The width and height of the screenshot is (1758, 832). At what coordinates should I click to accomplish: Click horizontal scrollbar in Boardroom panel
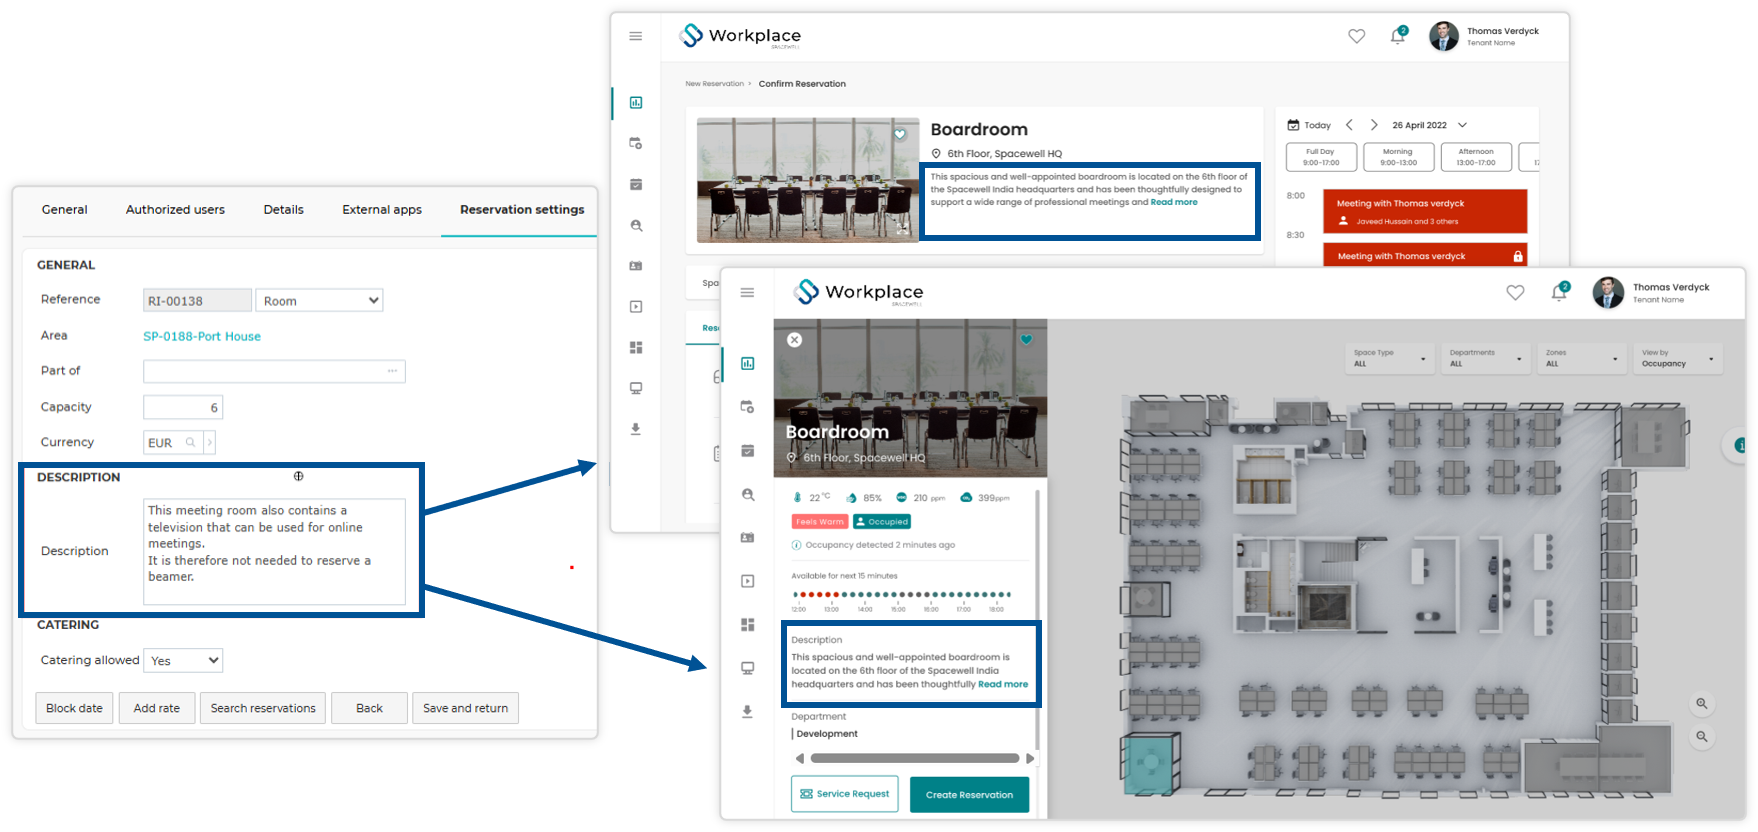pos(915,758)
